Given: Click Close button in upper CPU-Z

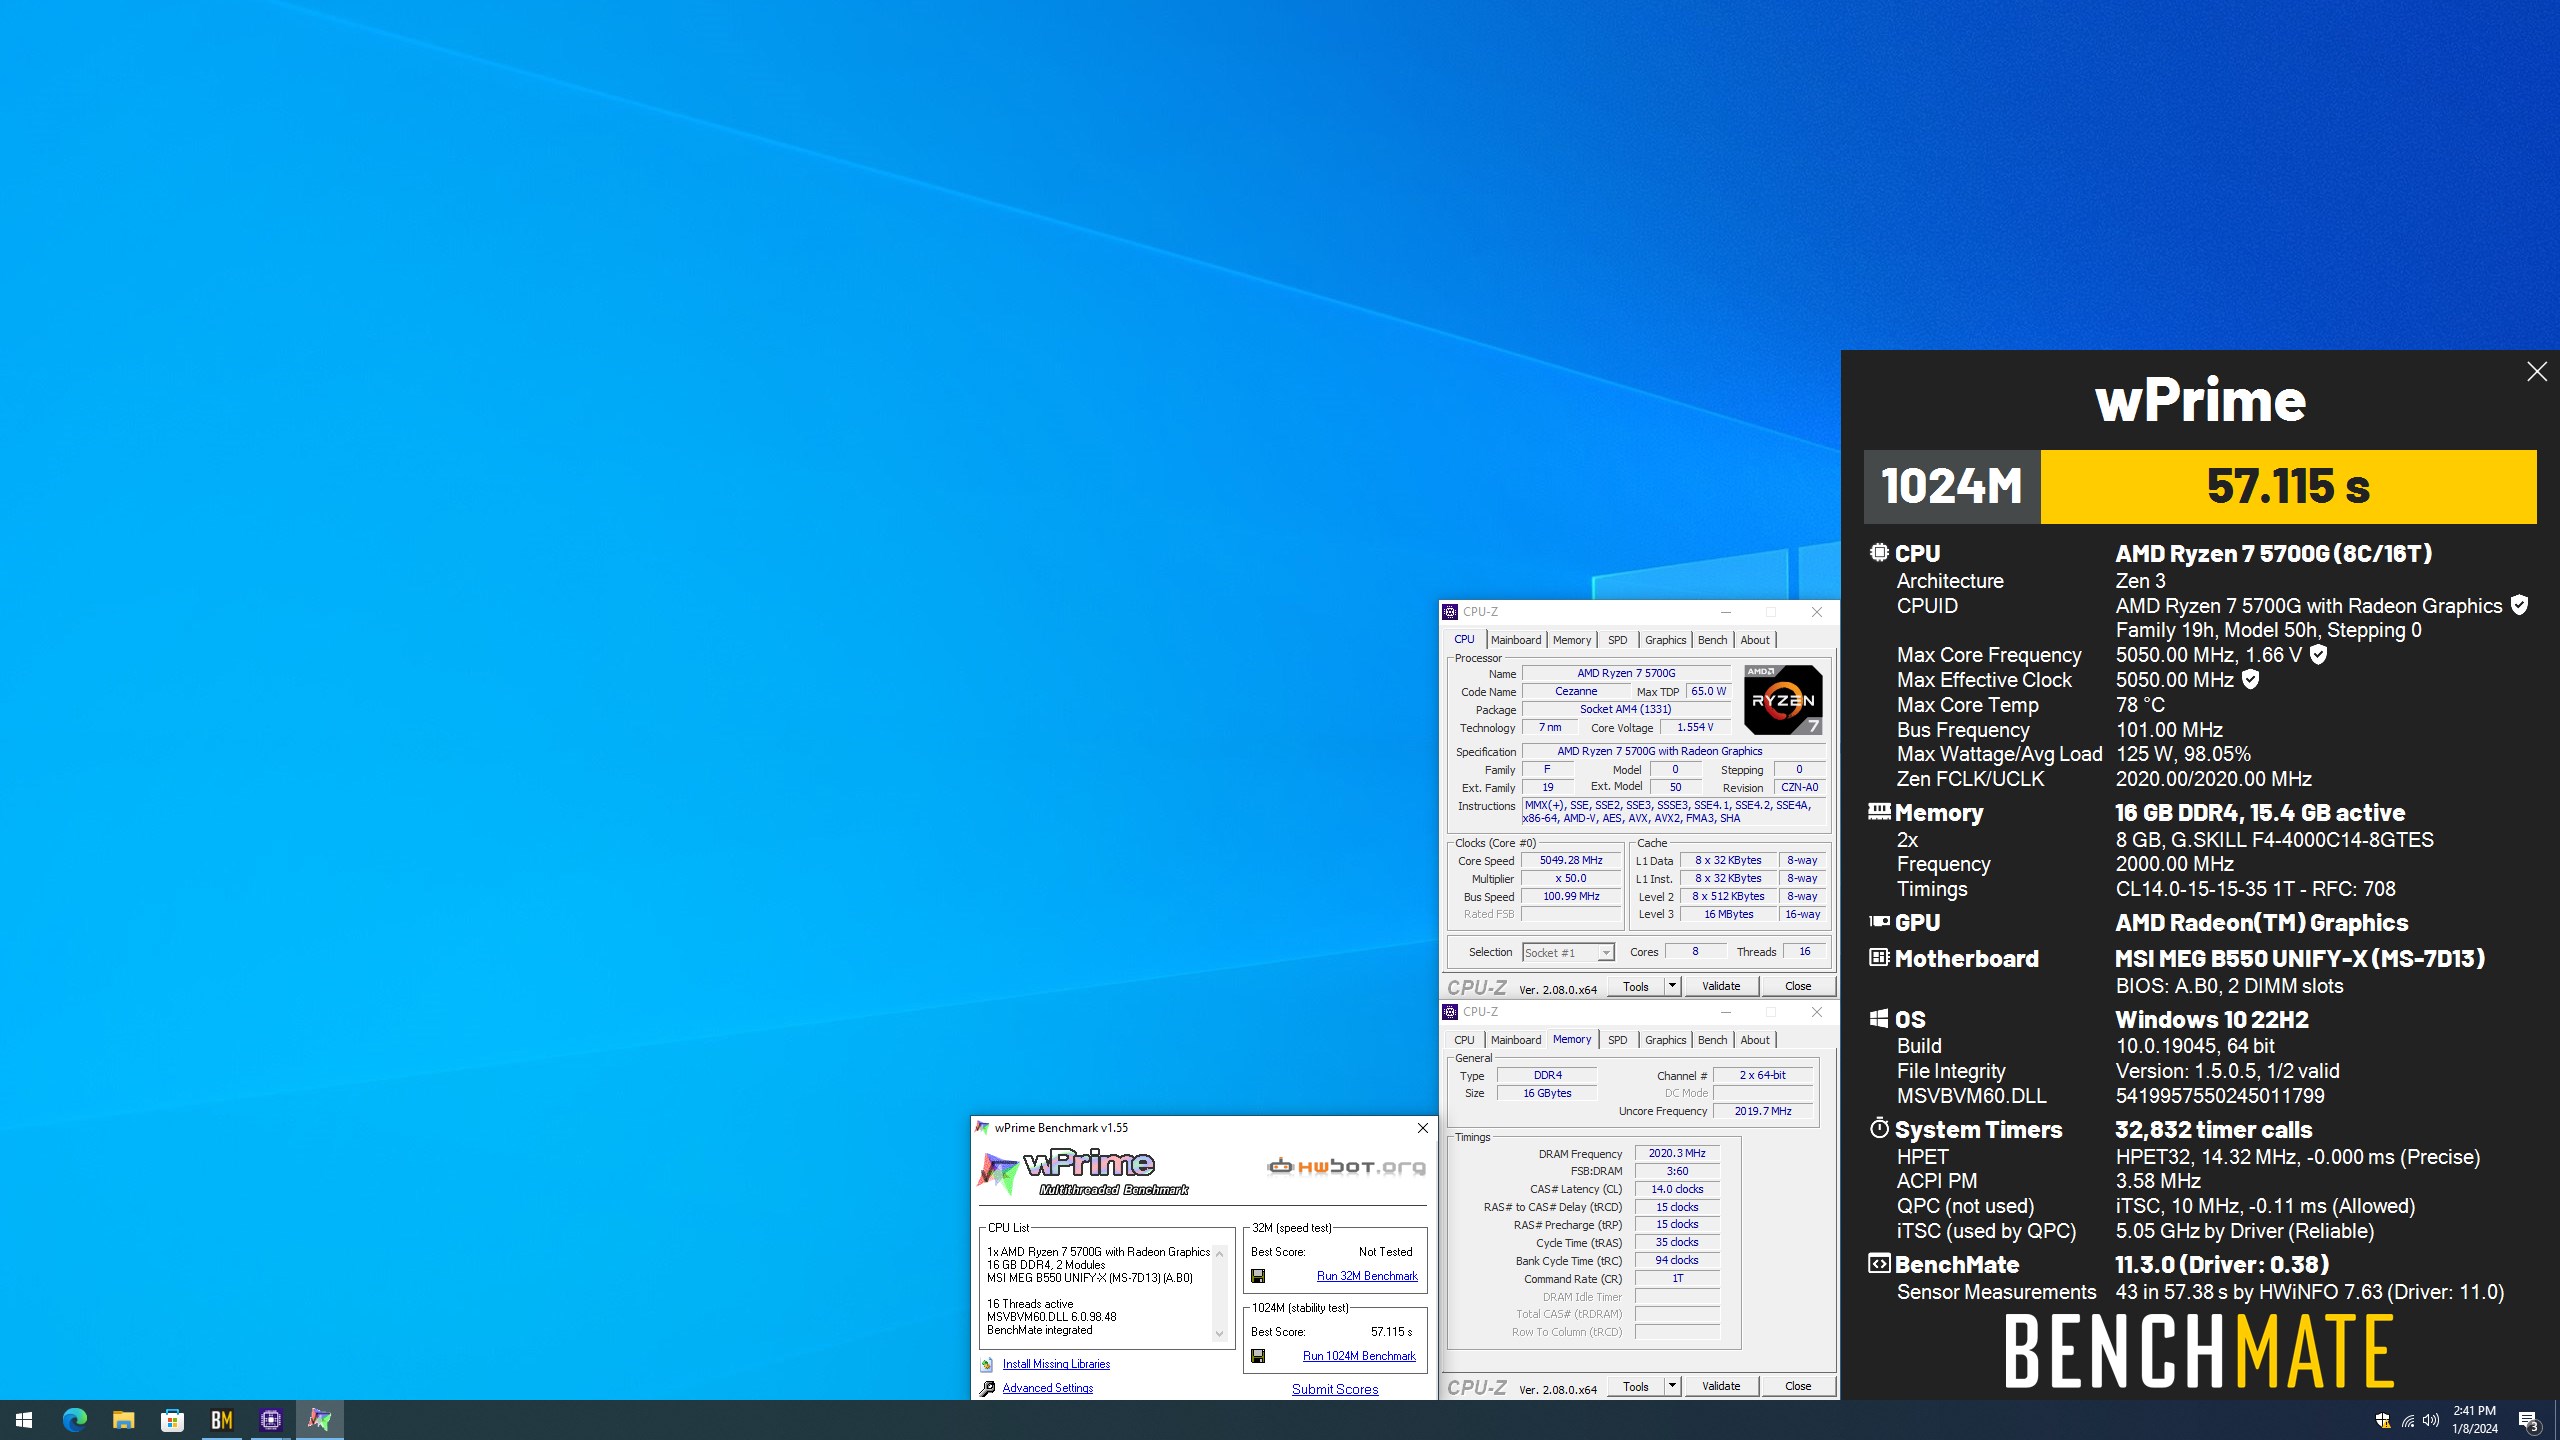Looking at the screenshot, I should (1798, 986).
